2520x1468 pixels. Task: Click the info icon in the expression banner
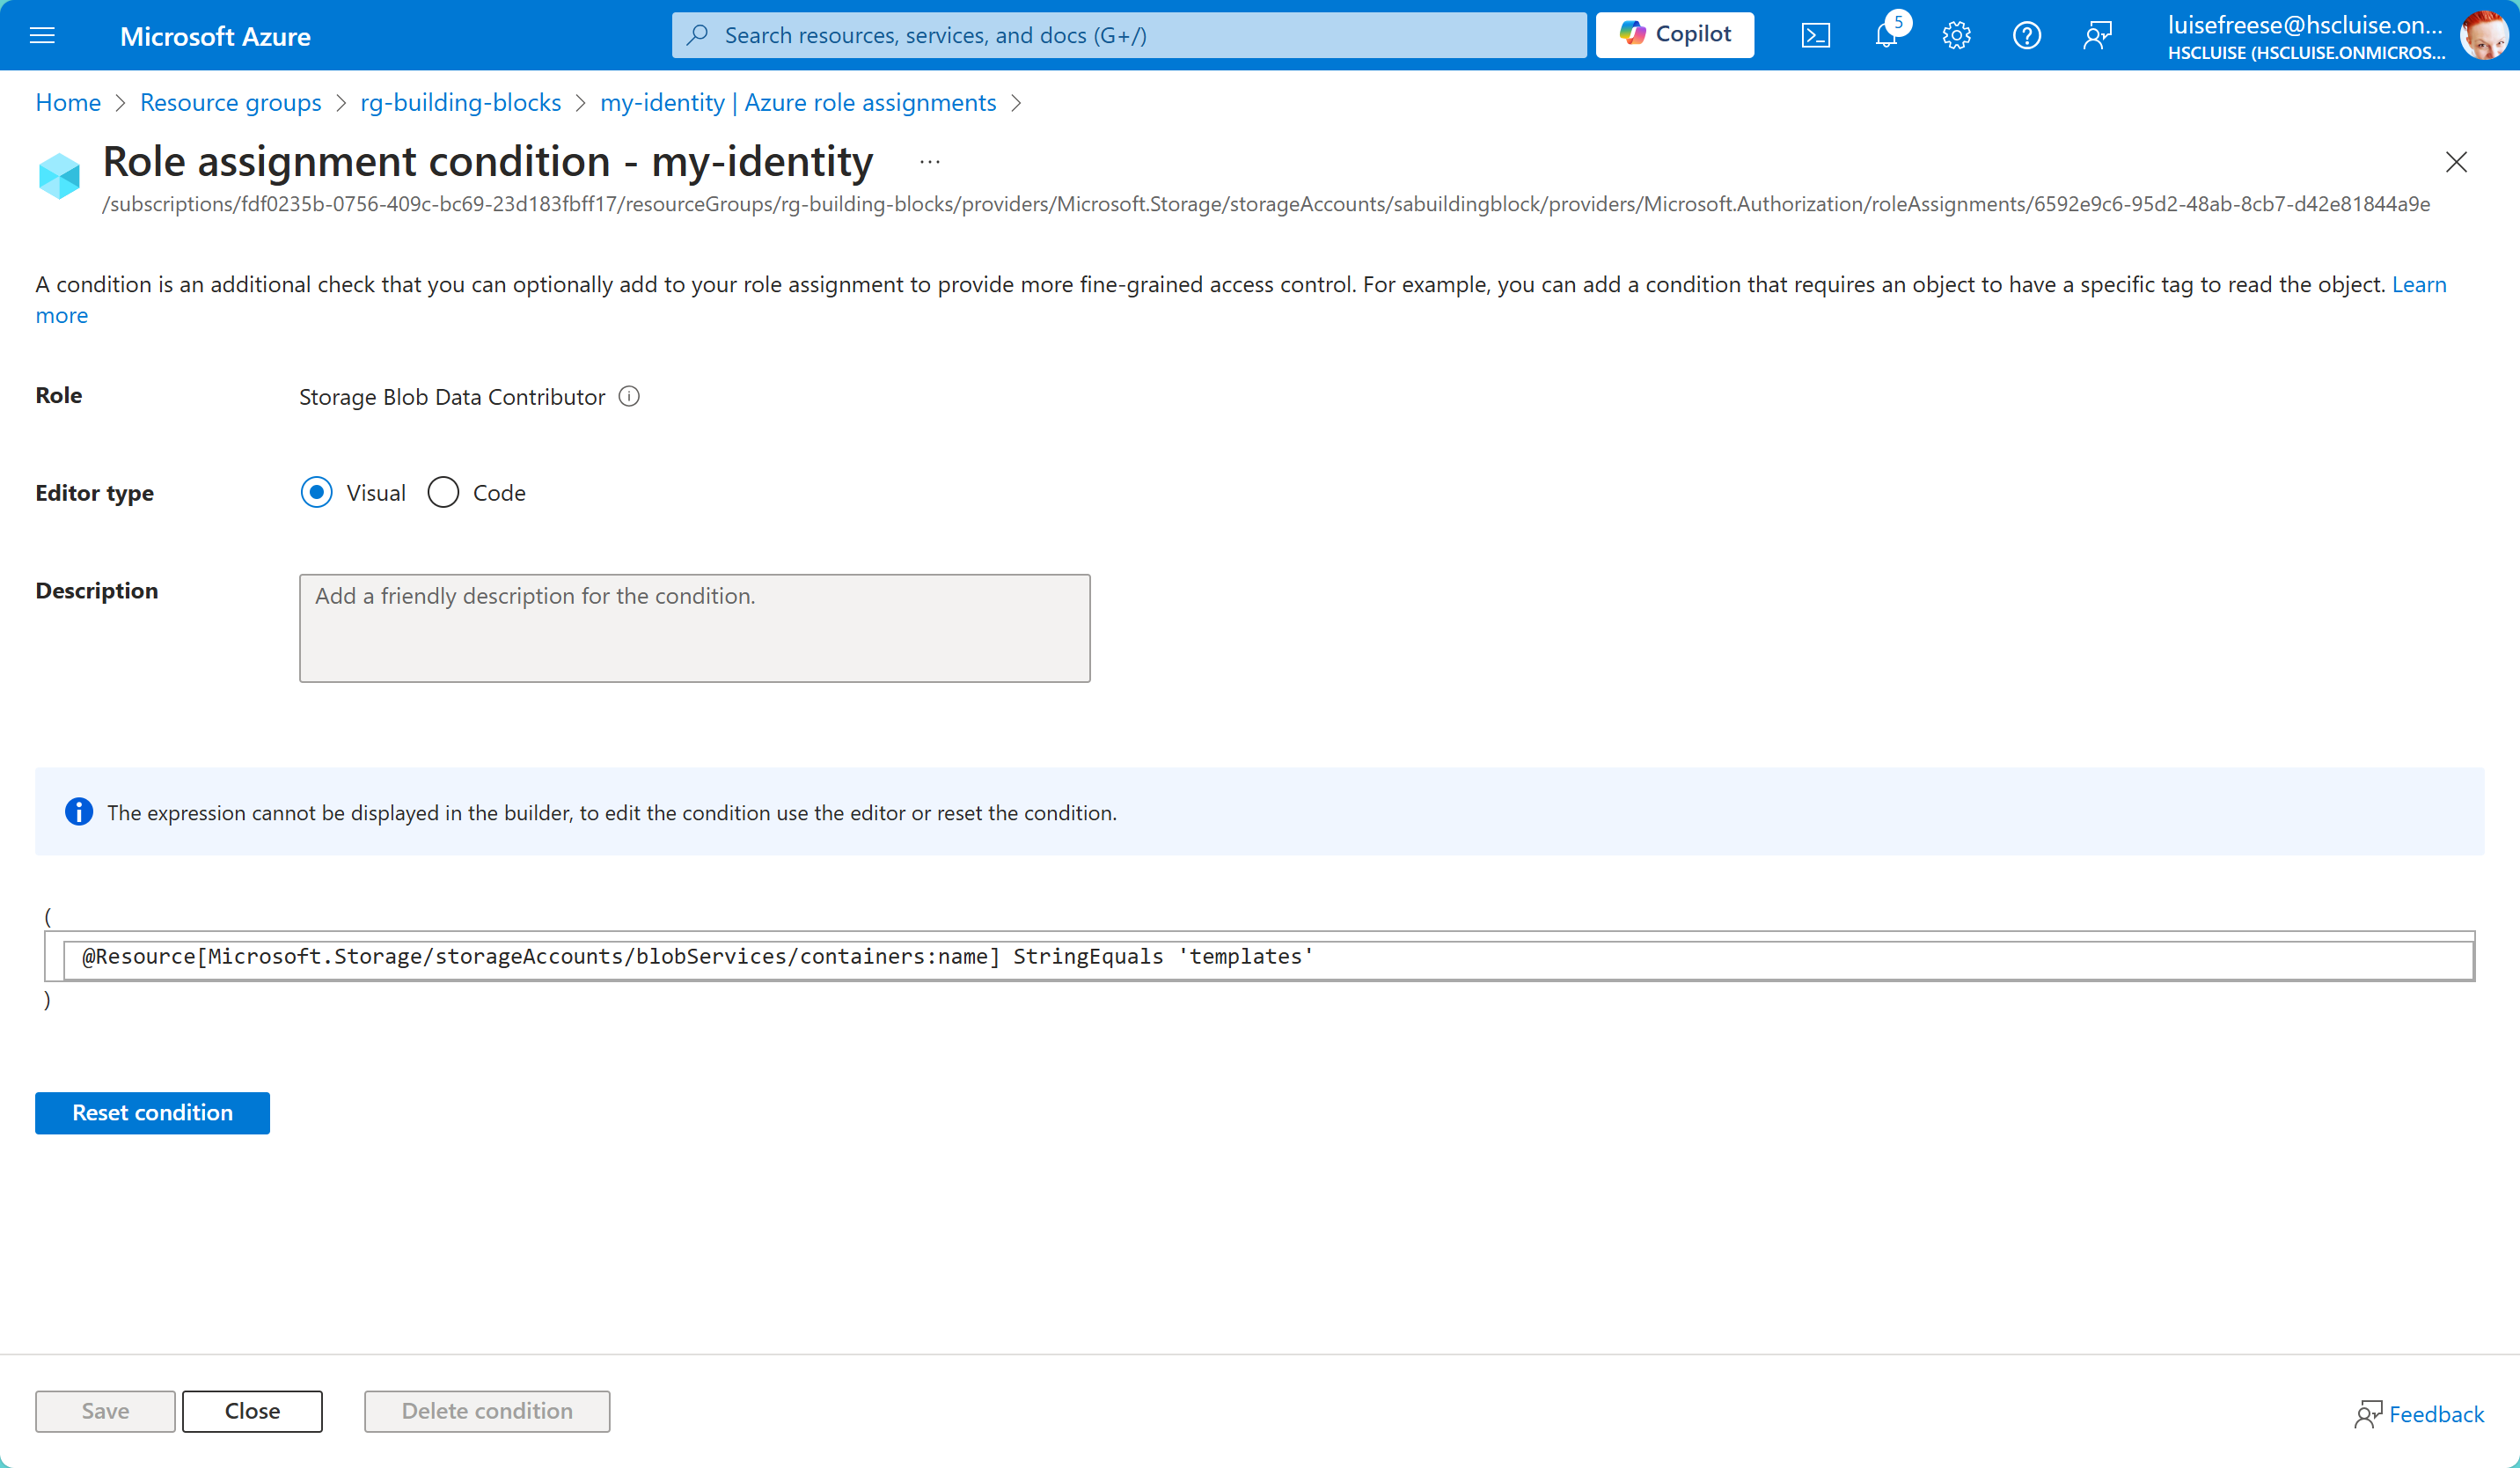[x=79, y=812]
